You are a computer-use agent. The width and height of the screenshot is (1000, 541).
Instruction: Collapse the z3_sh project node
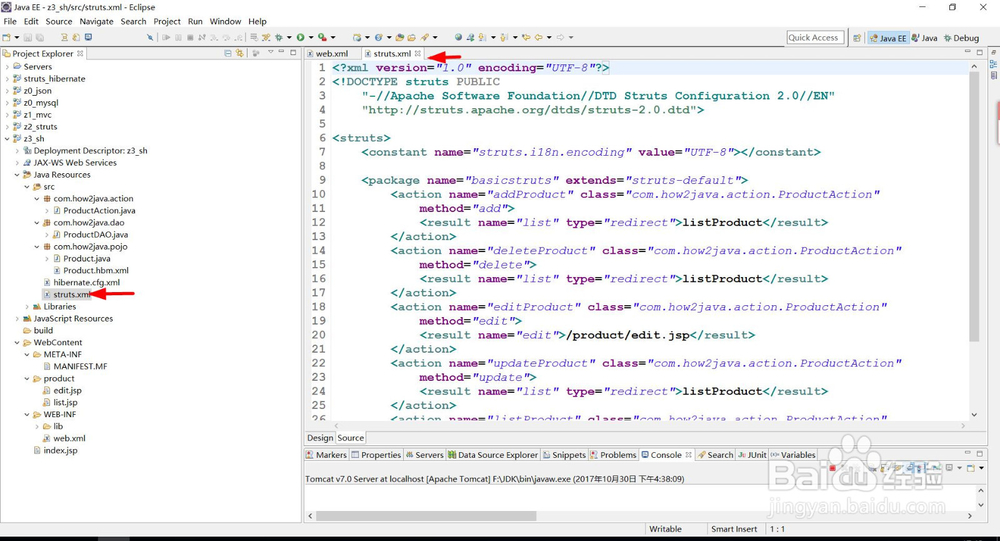7,138
